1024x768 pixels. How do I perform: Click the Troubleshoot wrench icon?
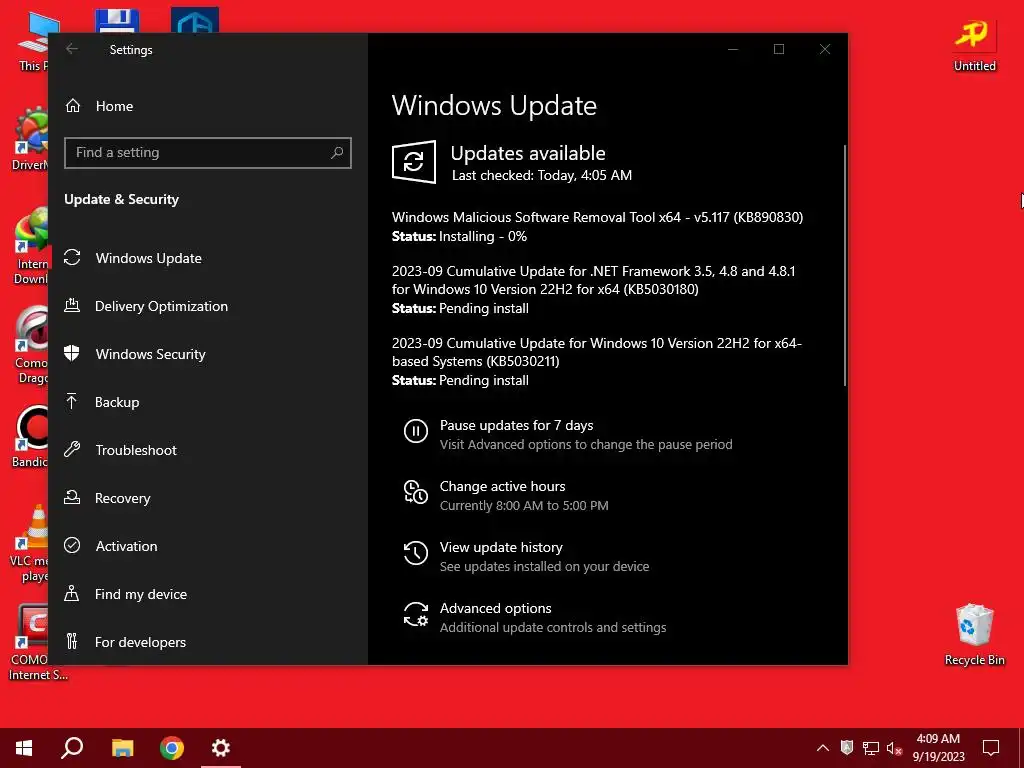pyautogui.click(x=72, y=449)
